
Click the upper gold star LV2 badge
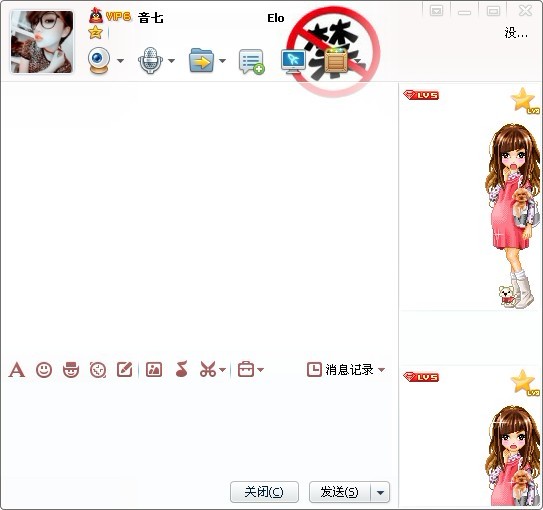[x=525, y=100]
